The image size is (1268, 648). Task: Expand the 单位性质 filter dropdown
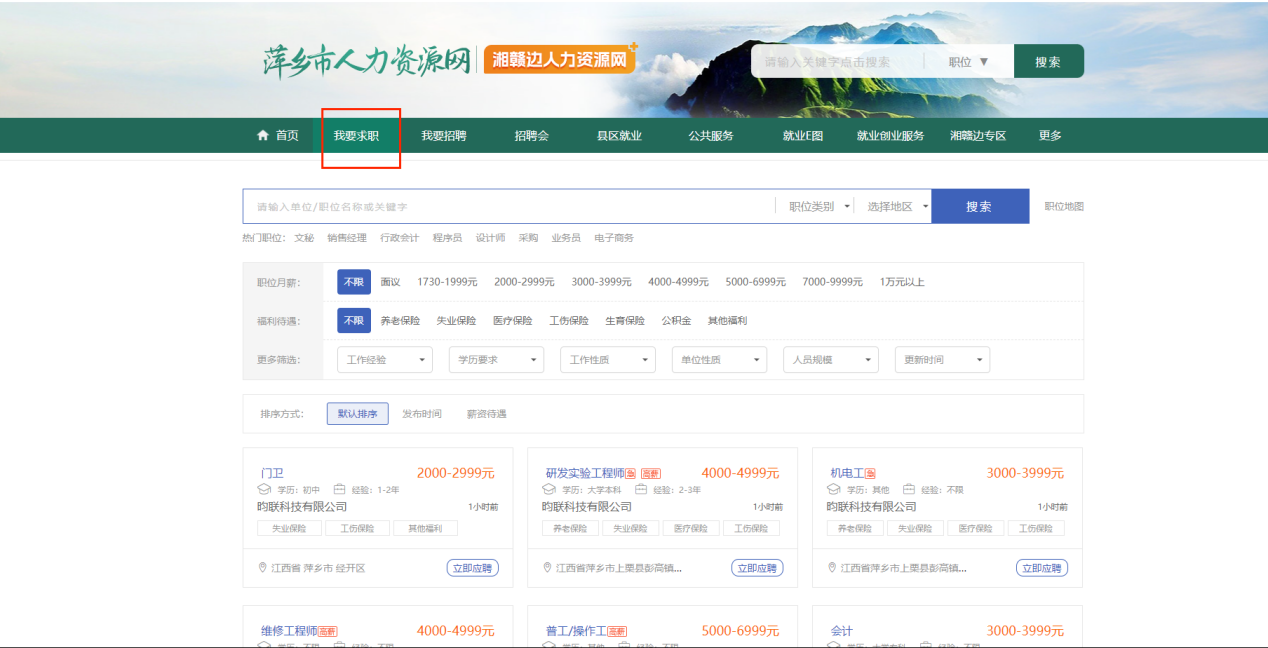coord(719,360)
